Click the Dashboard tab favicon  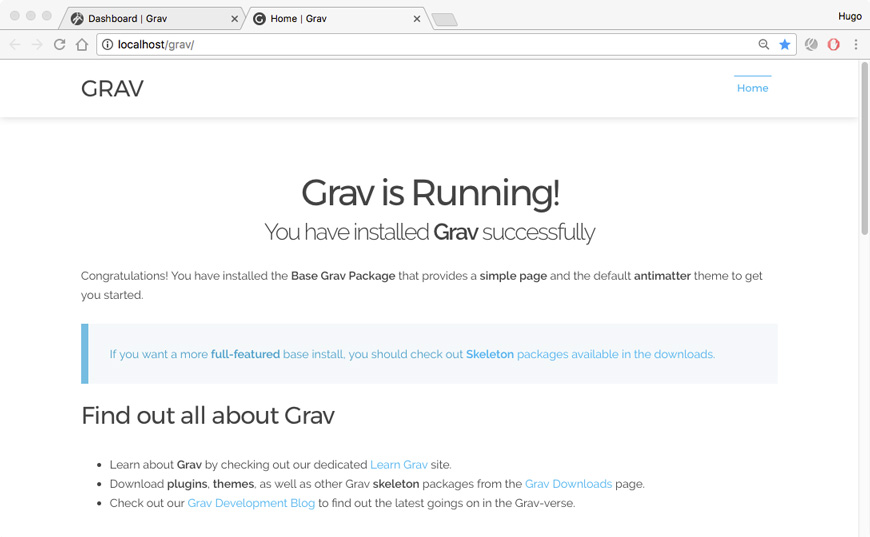coord(77,19)
